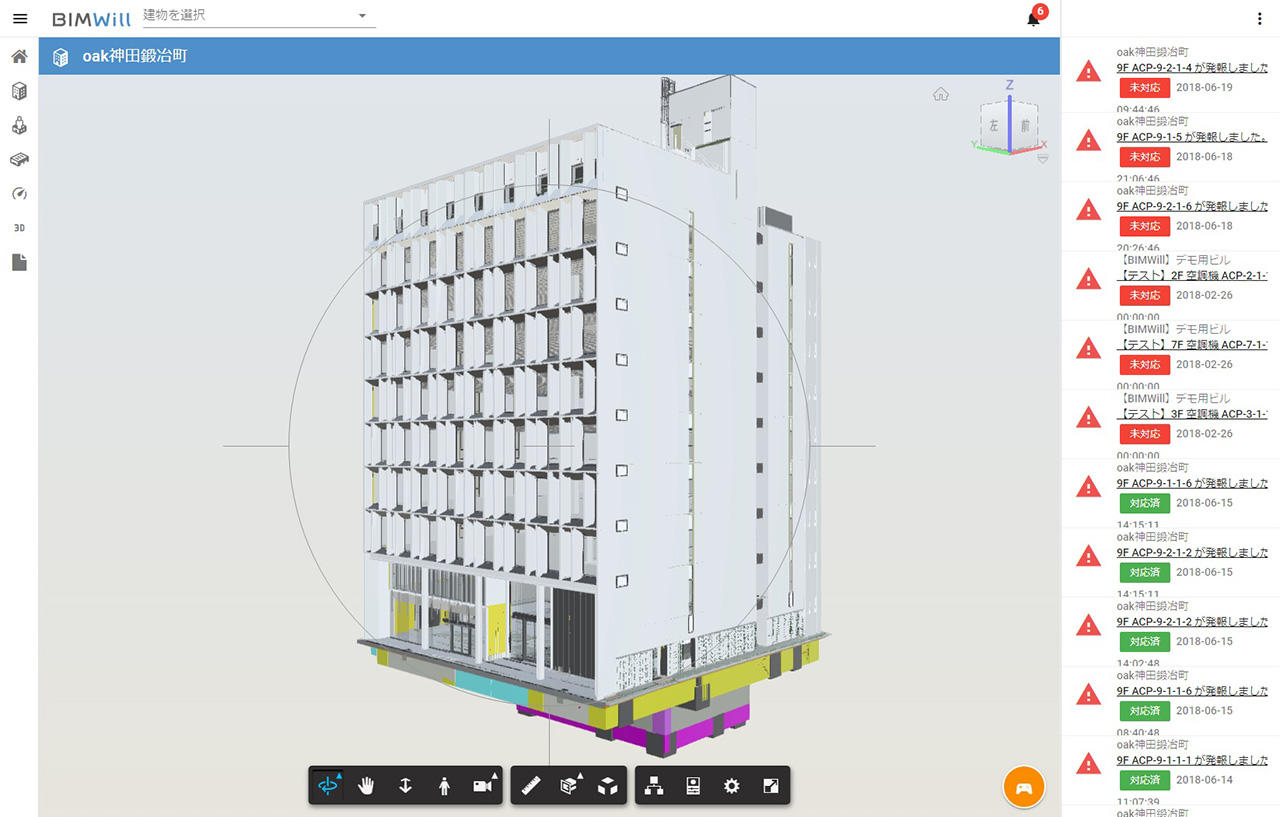Choose the First Person walk tool
The height and width of the screenshot is (817, 1280).
[x=444, y=786]
